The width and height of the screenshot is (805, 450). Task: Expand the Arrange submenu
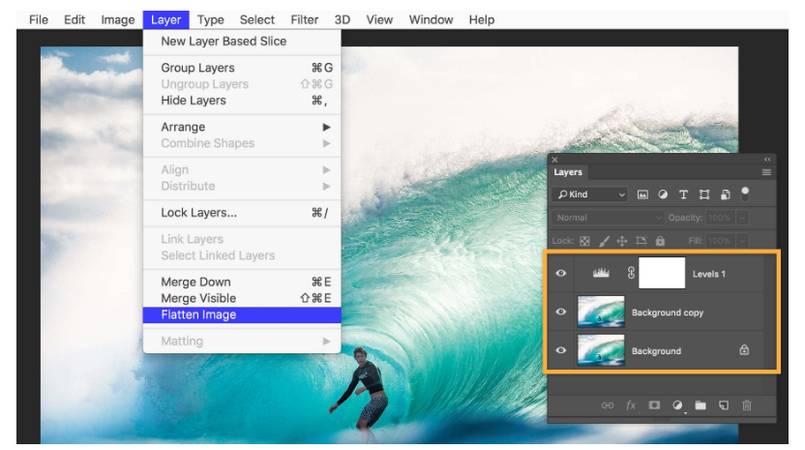(327, 127)
